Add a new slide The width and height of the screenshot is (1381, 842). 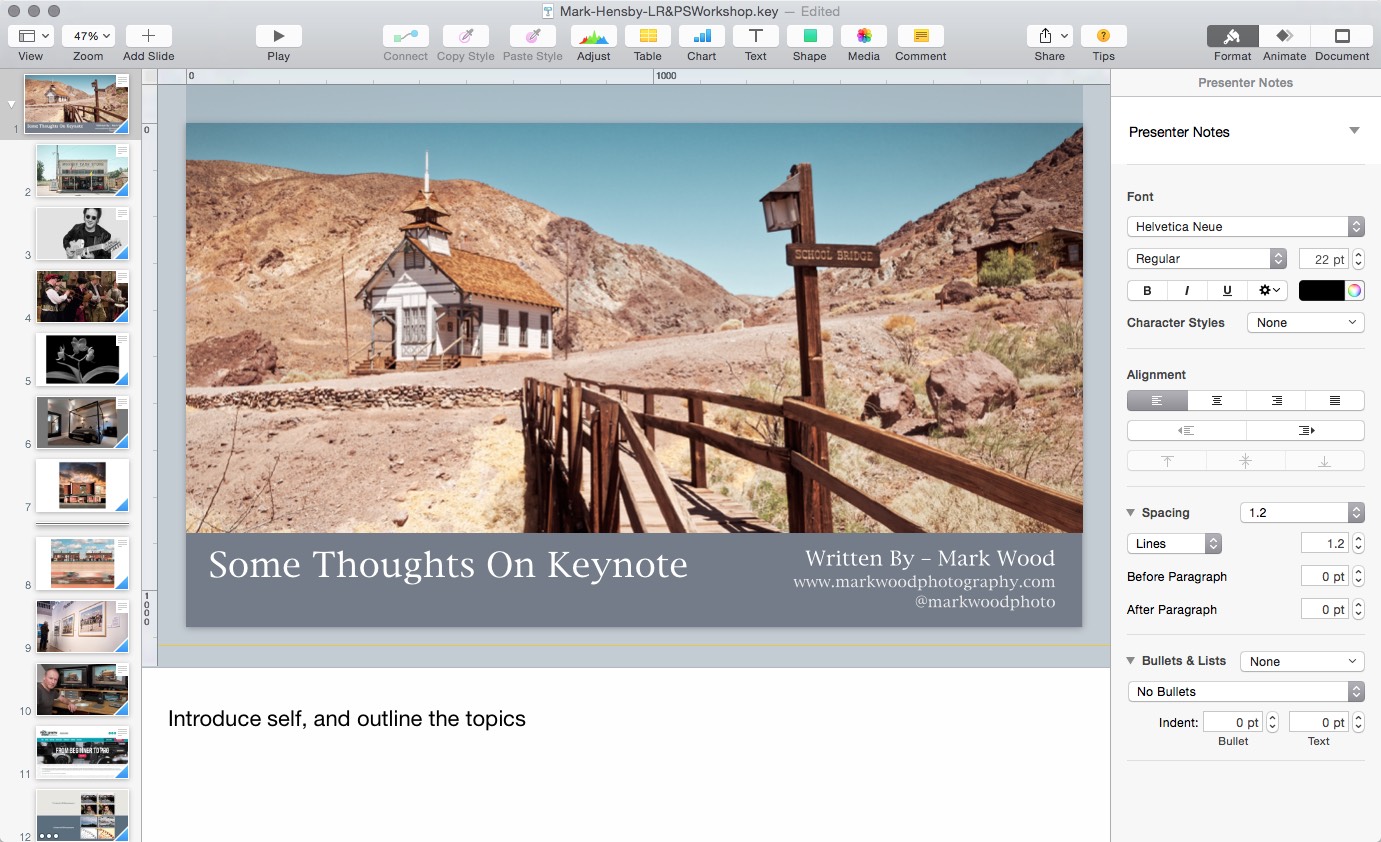click(148, 36)
